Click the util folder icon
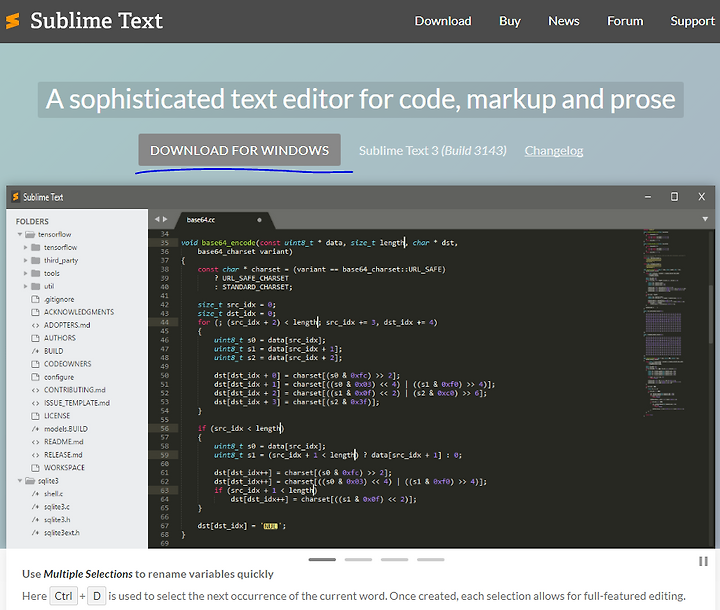The image size is (720, 610). tap(35, 286)
